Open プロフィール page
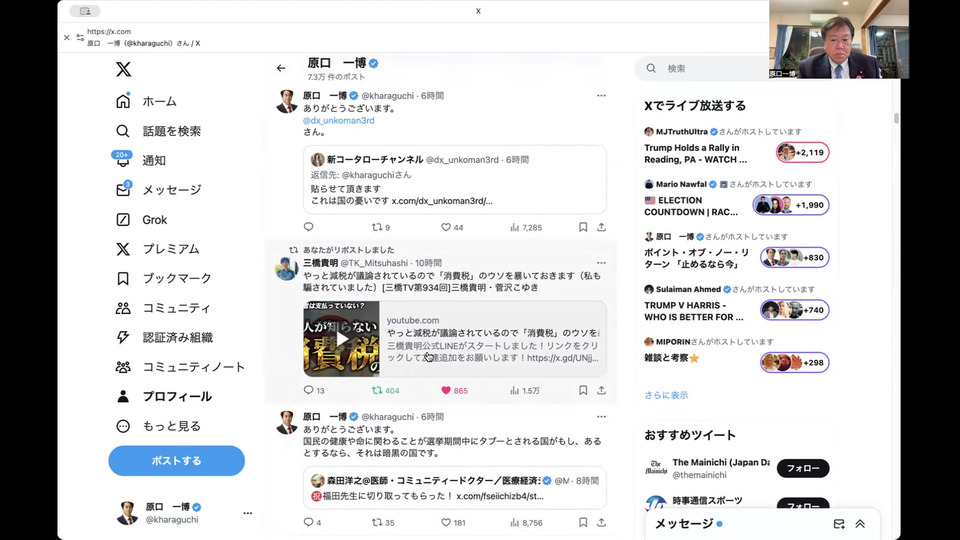Screen dimensions: 960x540 point(163,396)
